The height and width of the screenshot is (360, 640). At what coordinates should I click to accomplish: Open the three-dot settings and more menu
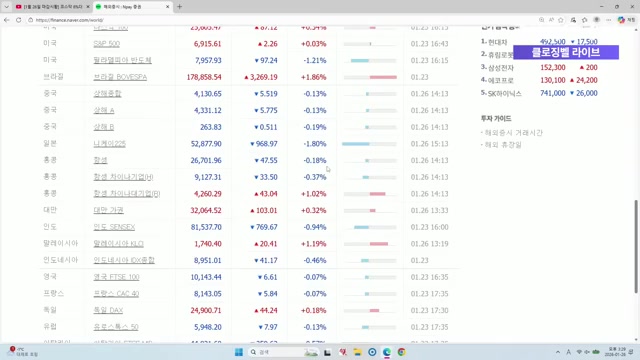[x=609, y=20]
